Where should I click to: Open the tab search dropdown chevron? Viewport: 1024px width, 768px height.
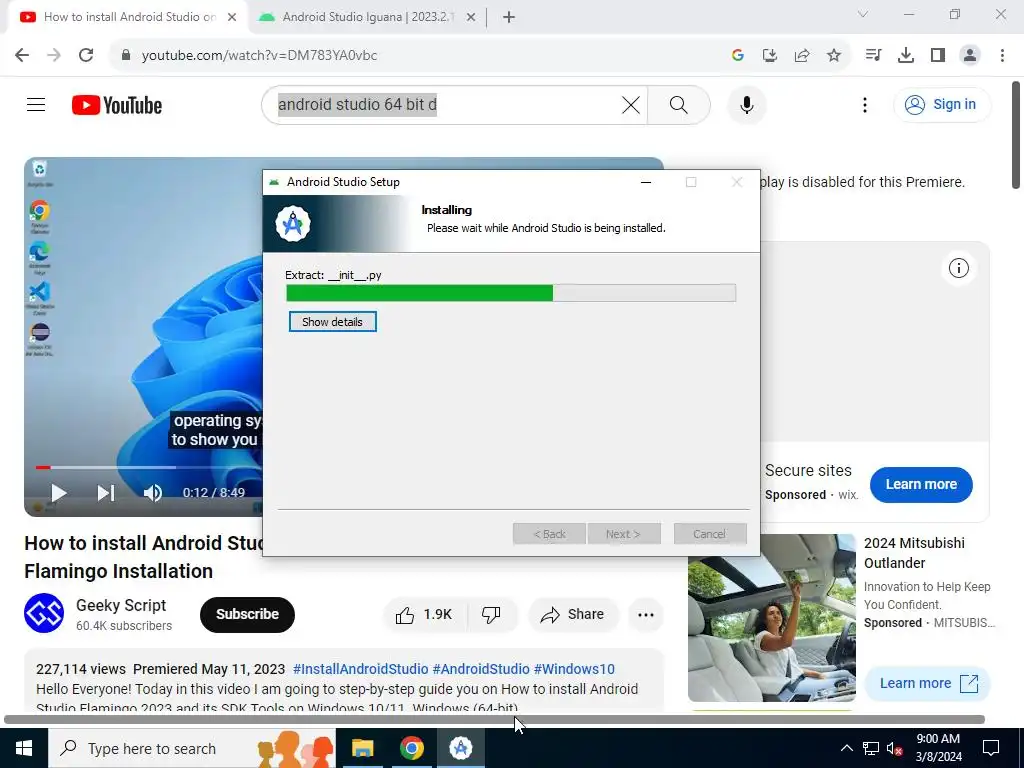pyautogui.click(x=863, y=14)
